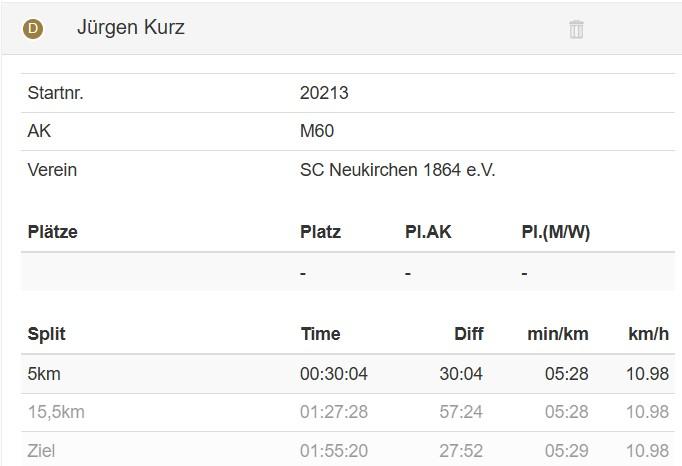Viewport: 682px width, 466px height.
Task: Select the Pl.AK column header
Action: pos(428,232)
